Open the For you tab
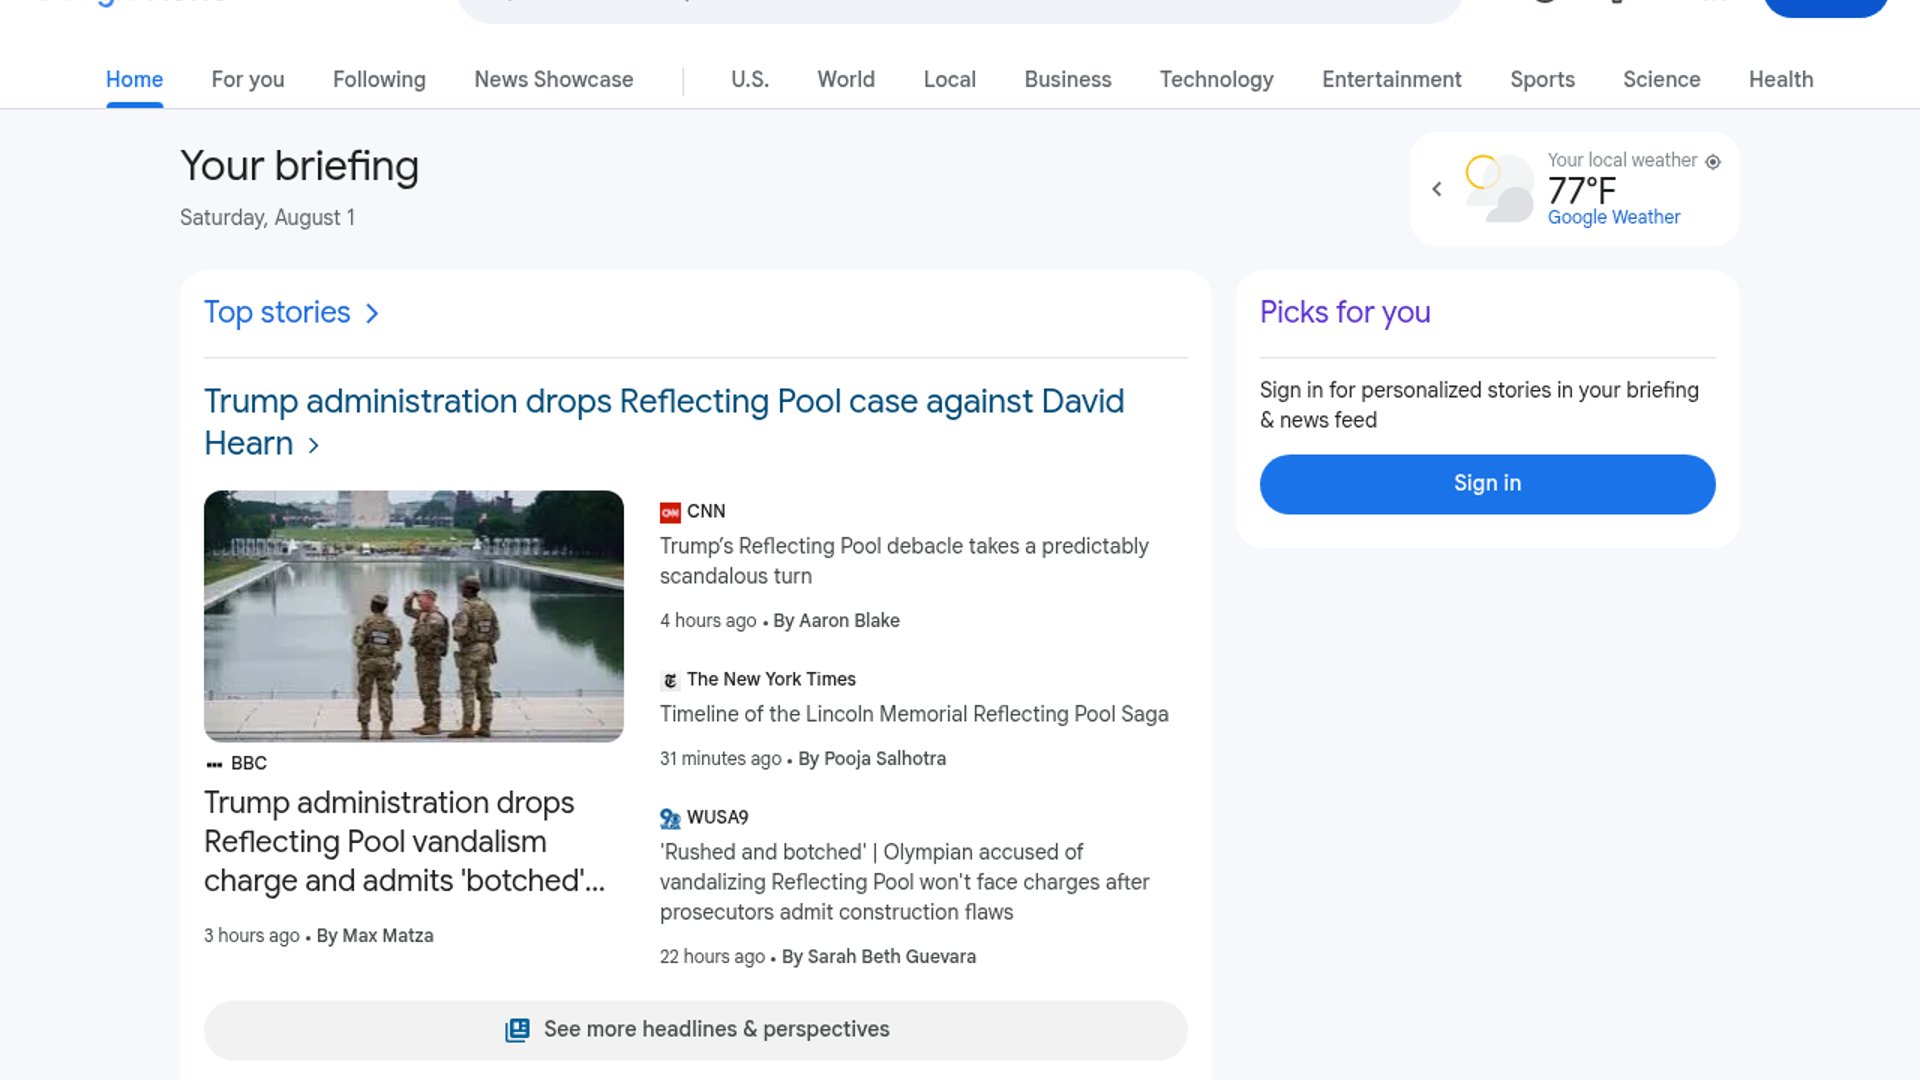The image size is (1920, 1080). 248,79
